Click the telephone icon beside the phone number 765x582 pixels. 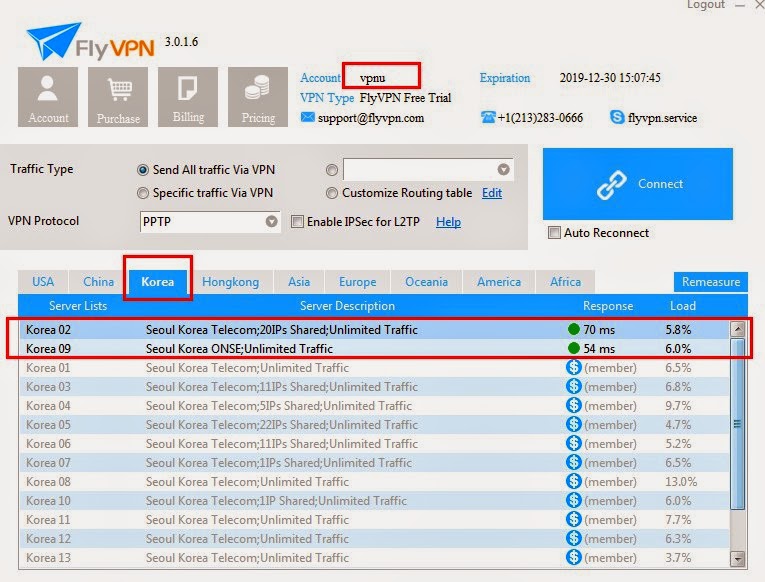pos(487,117)
